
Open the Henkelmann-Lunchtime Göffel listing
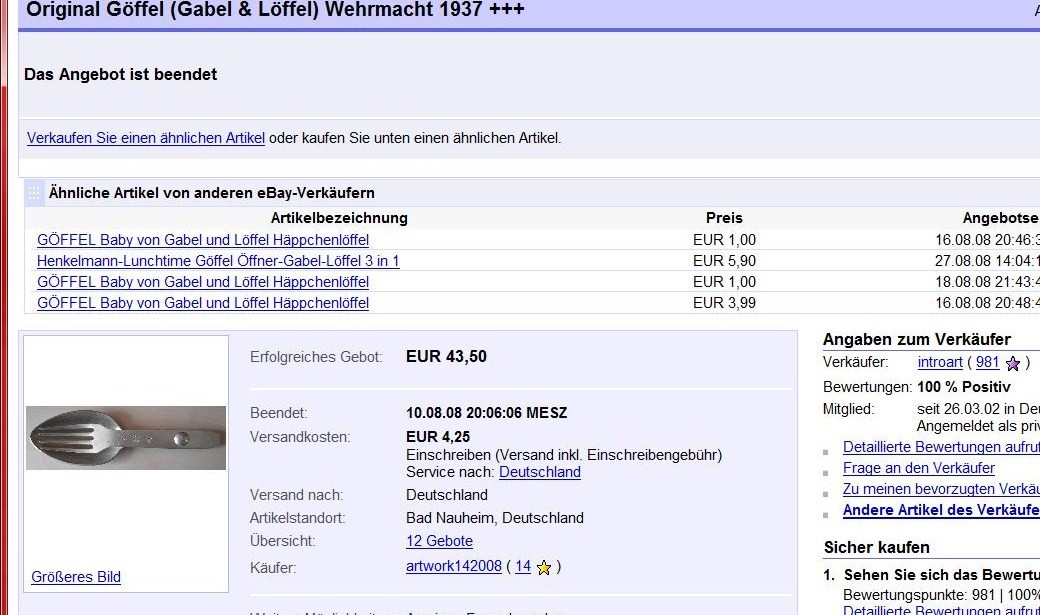coord(218,261)
